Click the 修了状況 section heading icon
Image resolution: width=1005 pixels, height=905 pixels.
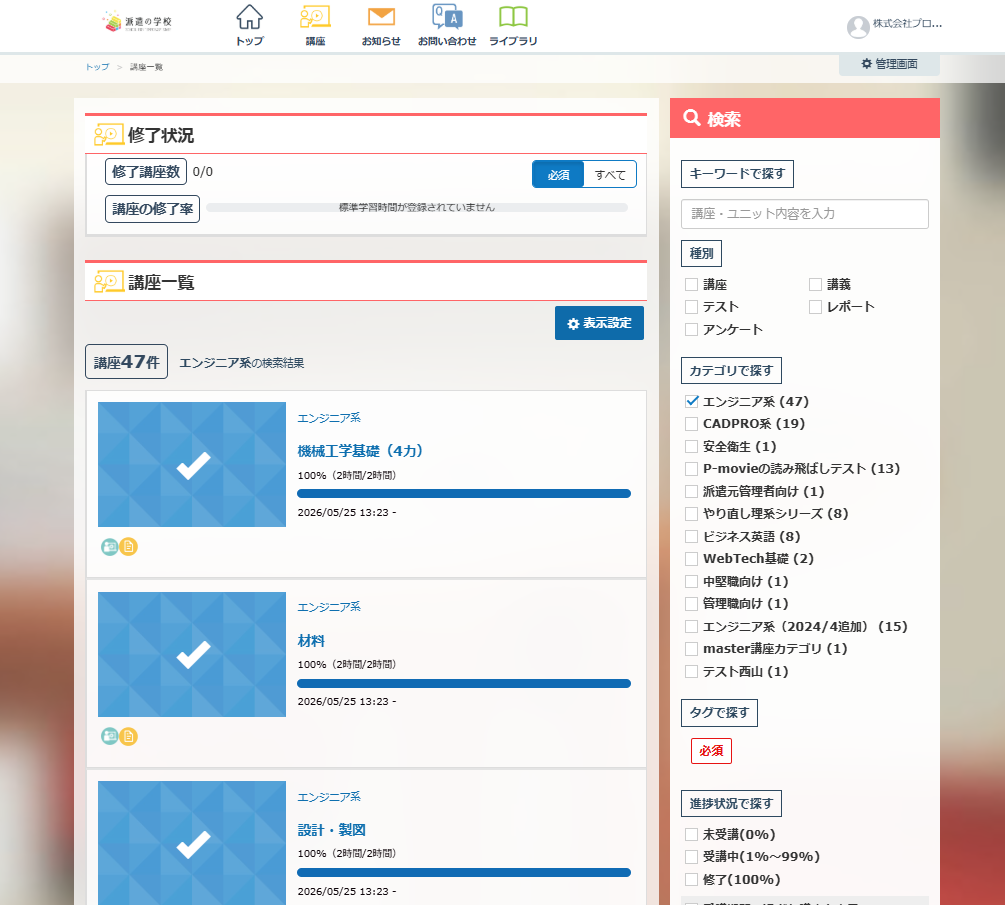108,135
